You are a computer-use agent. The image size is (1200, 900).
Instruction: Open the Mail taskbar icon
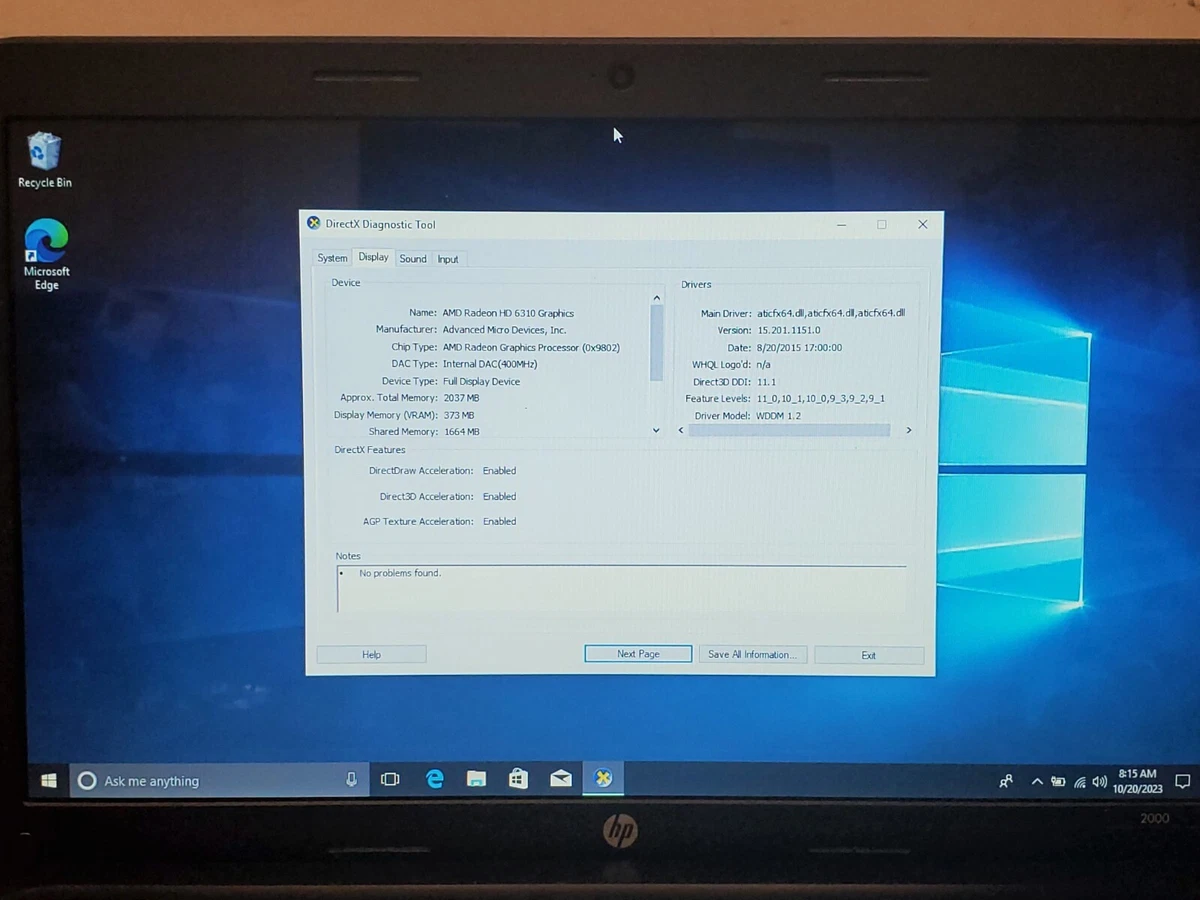tap(561, 779)
